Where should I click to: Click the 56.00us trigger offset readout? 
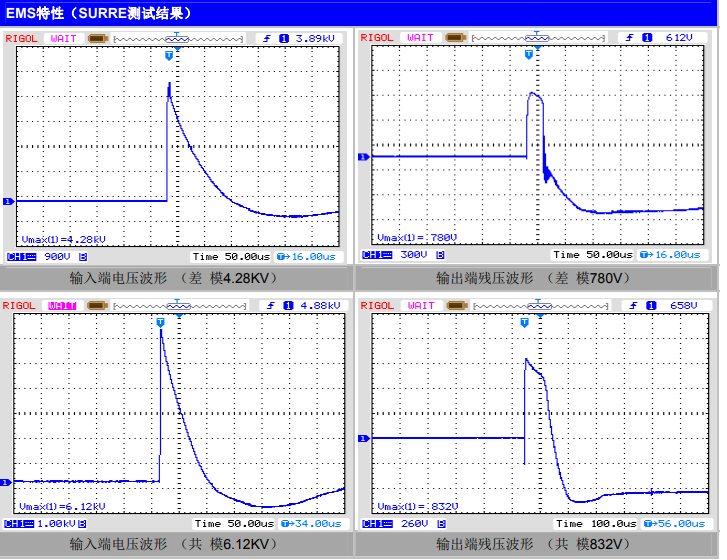point(674,524)
